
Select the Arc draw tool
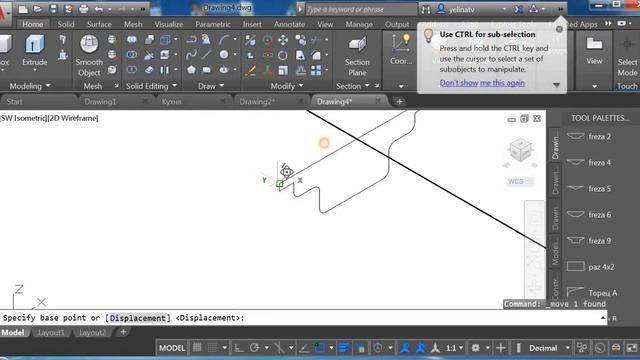click(x=224, y=40)
